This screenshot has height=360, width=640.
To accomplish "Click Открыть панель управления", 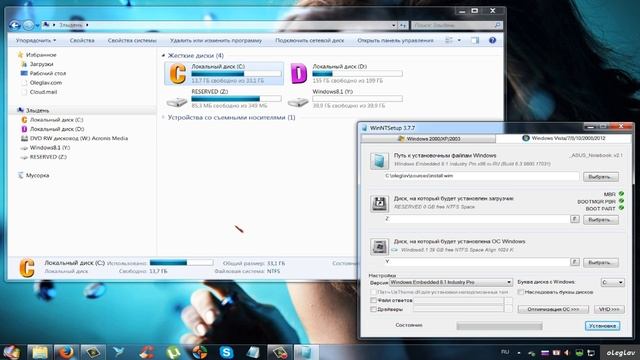I will (396, 40).
